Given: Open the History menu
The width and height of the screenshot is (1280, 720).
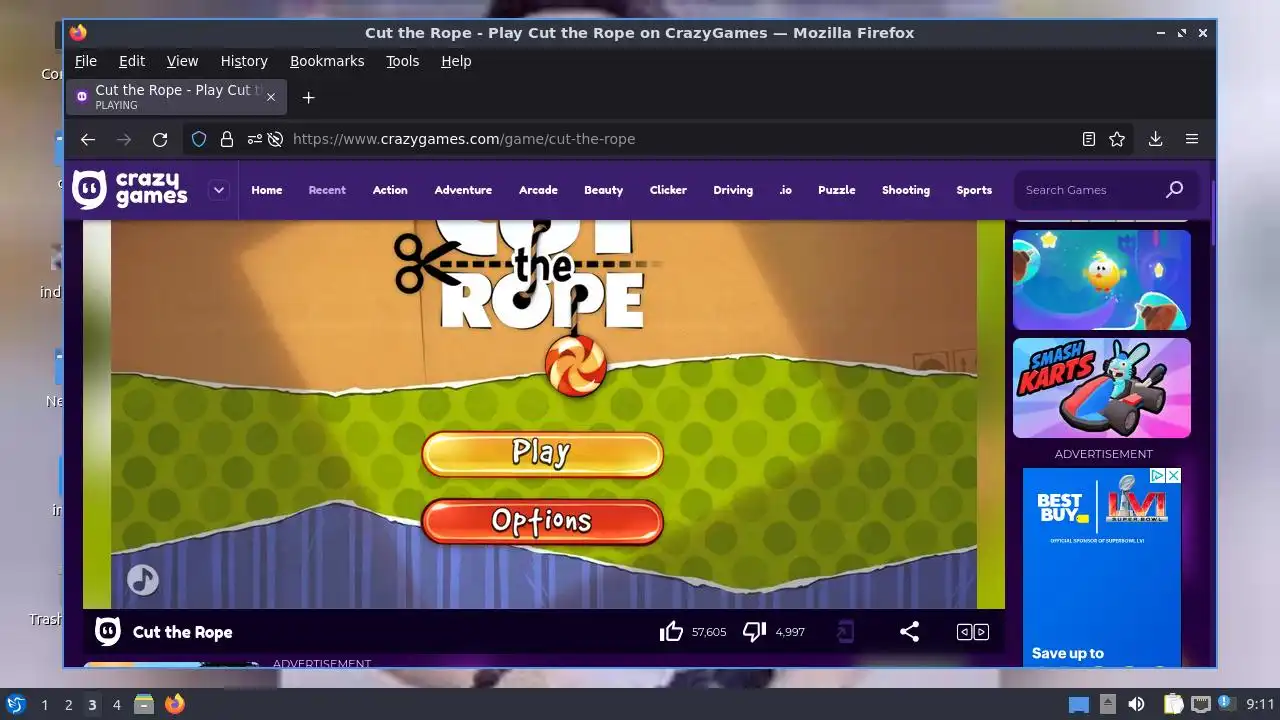Looking at the screenshot, I should click(244, 61).
